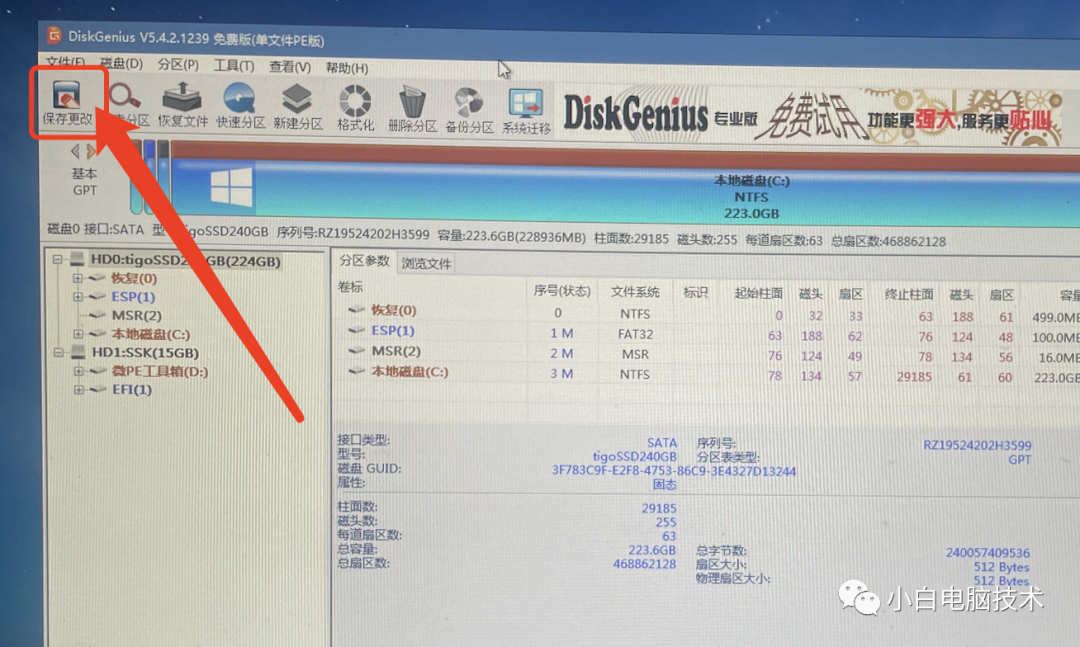Click the Delete Partition (删除分区) icon
This screenshot has height=647, width=1080.
click(x=412, y=109)
